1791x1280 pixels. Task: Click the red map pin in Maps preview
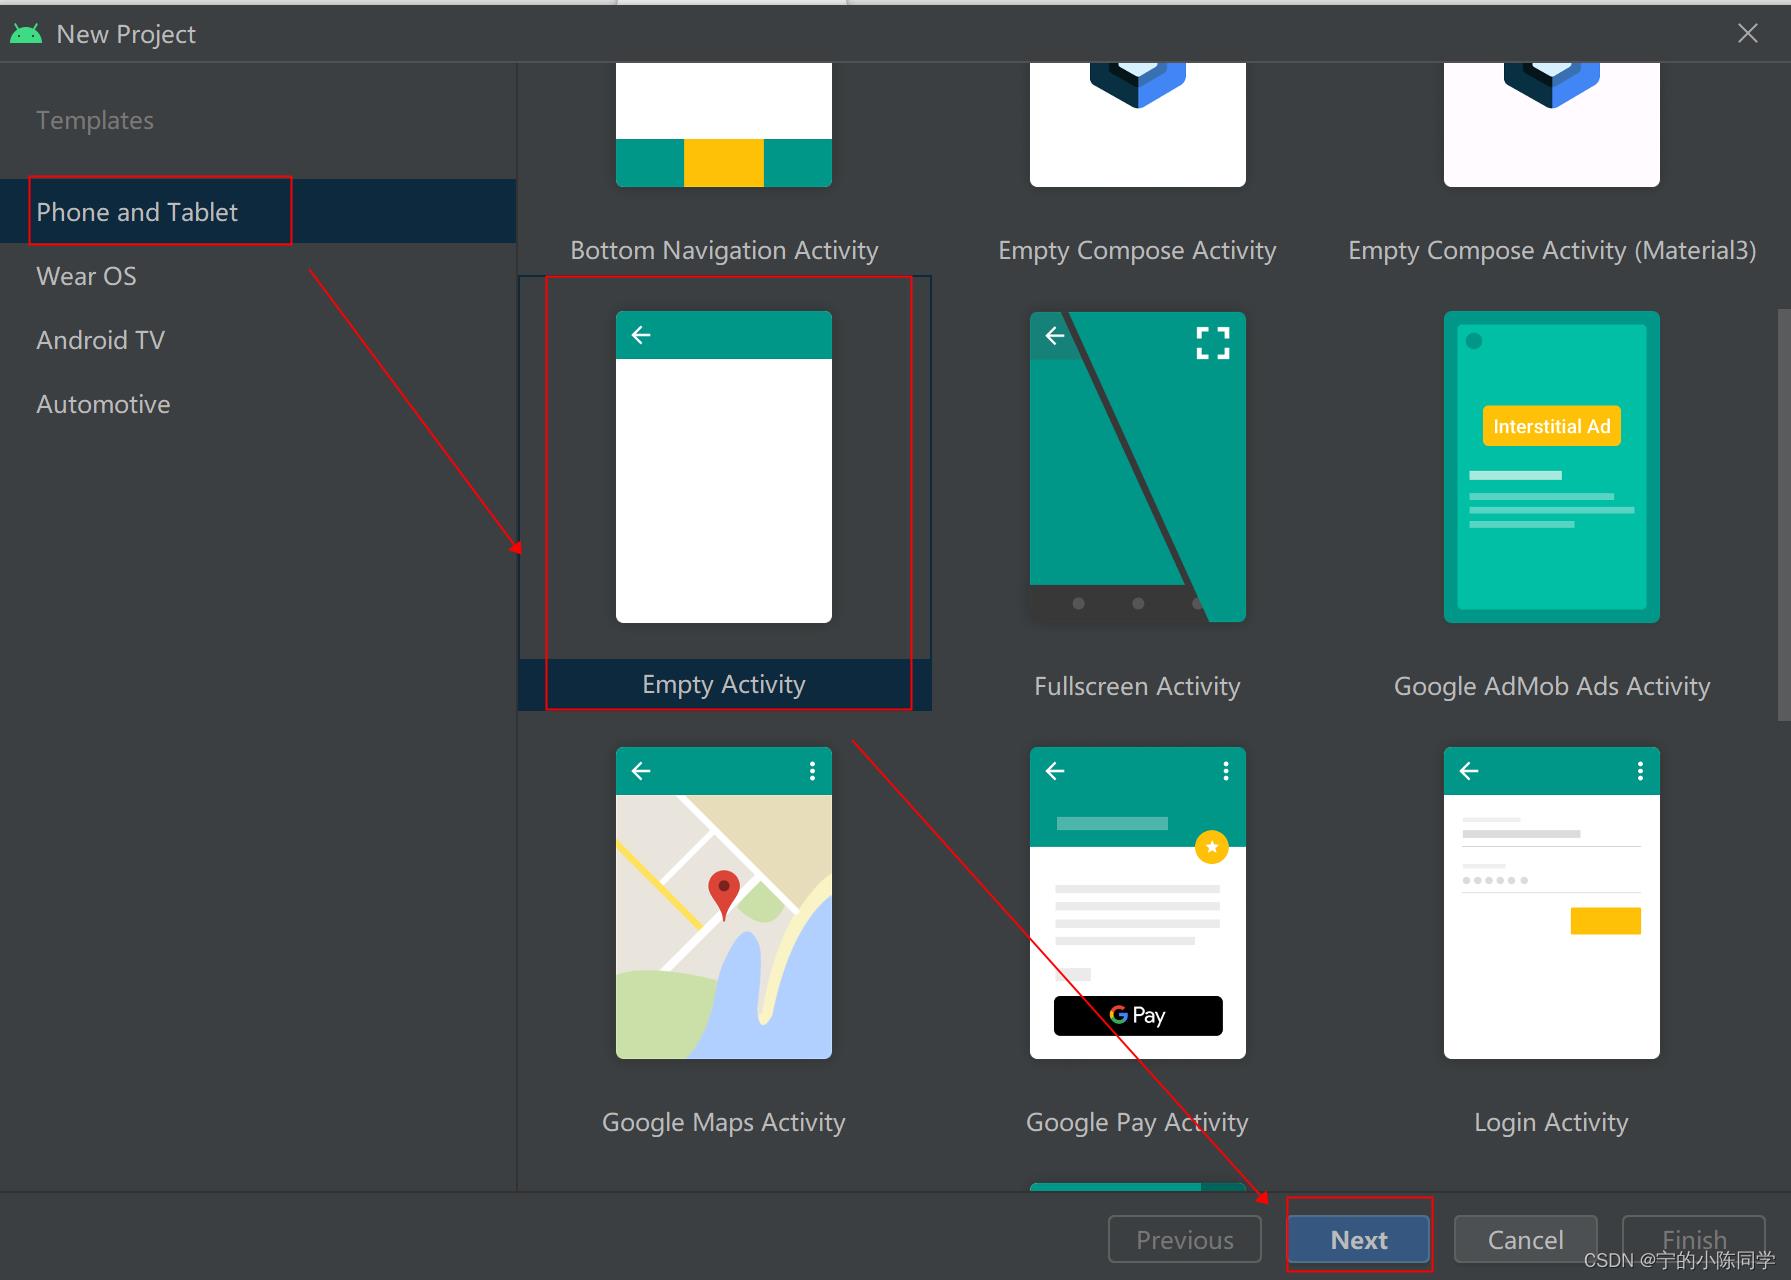pos(724,894)
